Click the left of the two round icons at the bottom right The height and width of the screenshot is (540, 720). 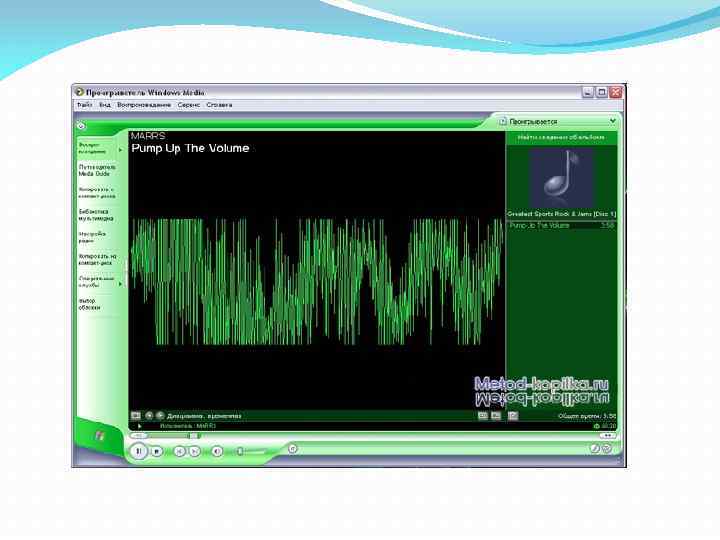(595, 448)
